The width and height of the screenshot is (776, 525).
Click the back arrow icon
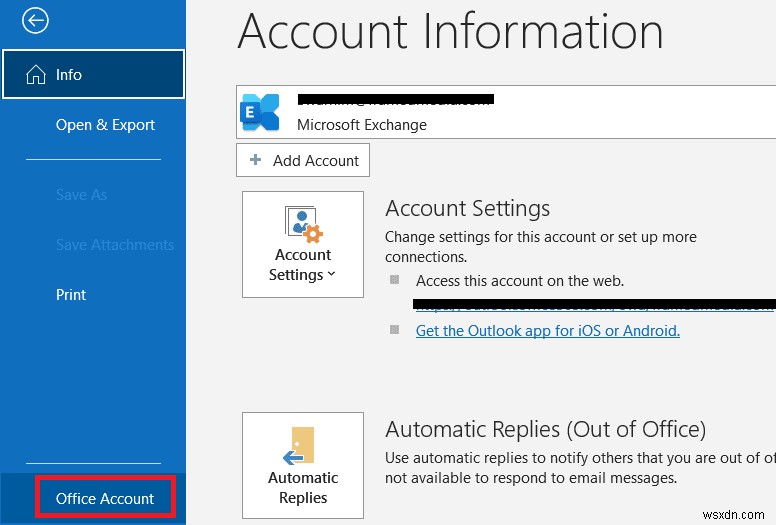[x=35, y=21]
